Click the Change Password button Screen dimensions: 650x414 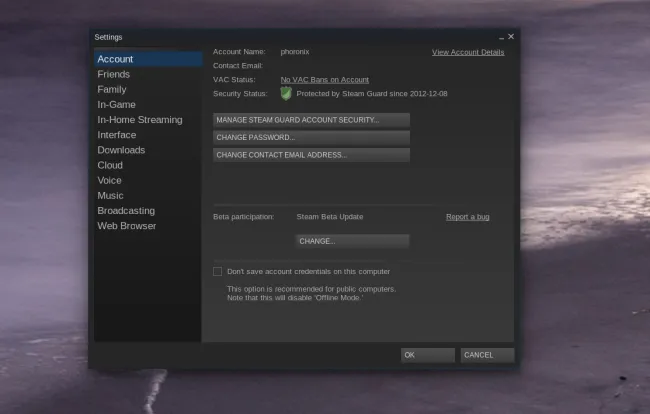coord(311,137)
